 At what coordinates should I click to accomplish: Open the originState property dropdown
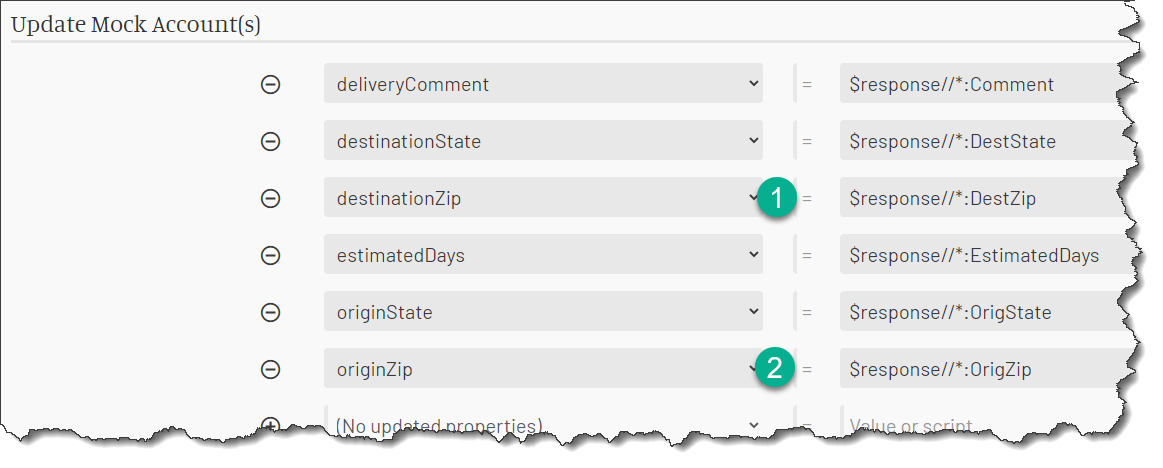(543, 312)
